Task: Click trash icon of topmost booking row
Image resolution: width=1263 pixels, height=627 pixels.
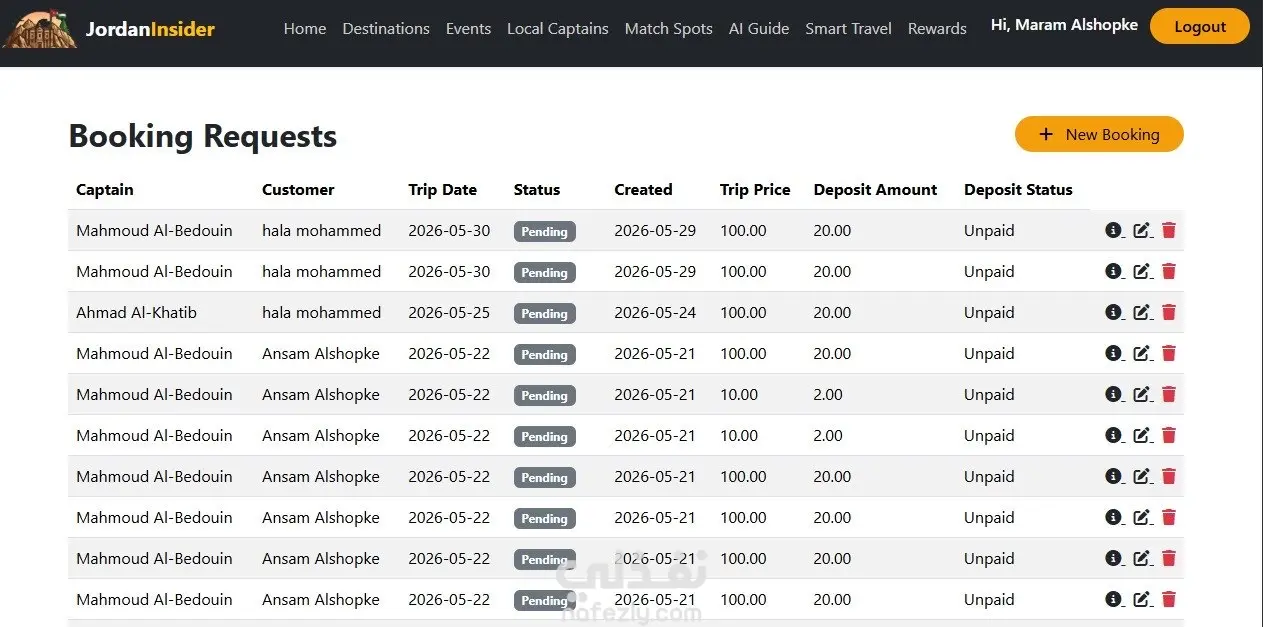Action: pyautogui.click(x=1169, y=230)
